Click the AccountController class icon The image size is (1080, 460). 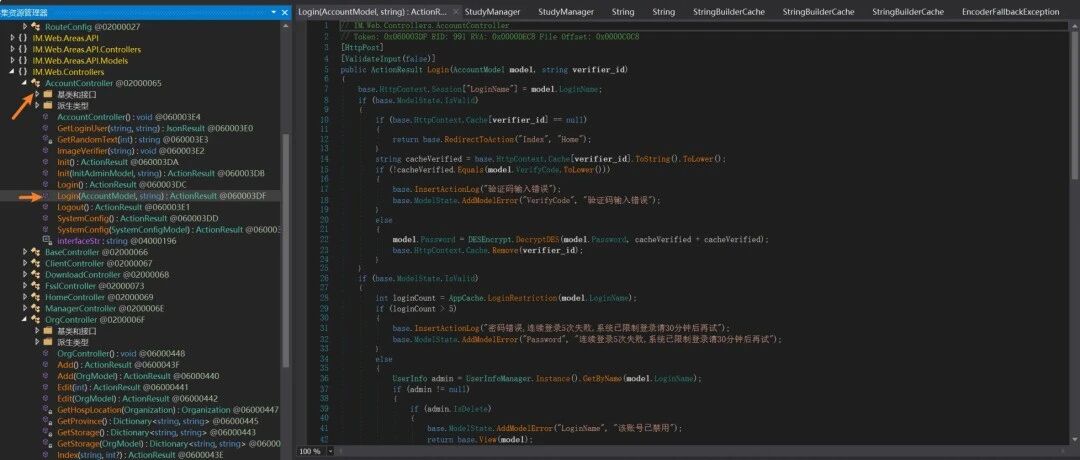(x=36, y=83)
